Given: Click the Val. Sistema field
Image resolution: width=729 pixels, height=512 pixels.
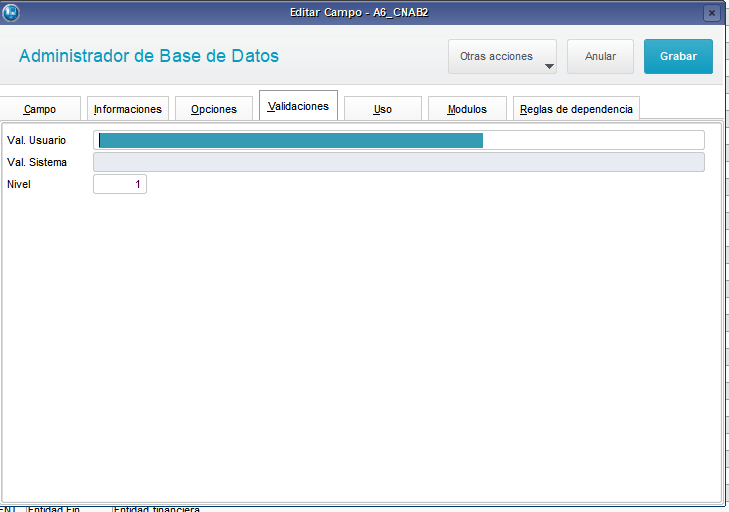Looking at the screenshot, I should point(399,162).
